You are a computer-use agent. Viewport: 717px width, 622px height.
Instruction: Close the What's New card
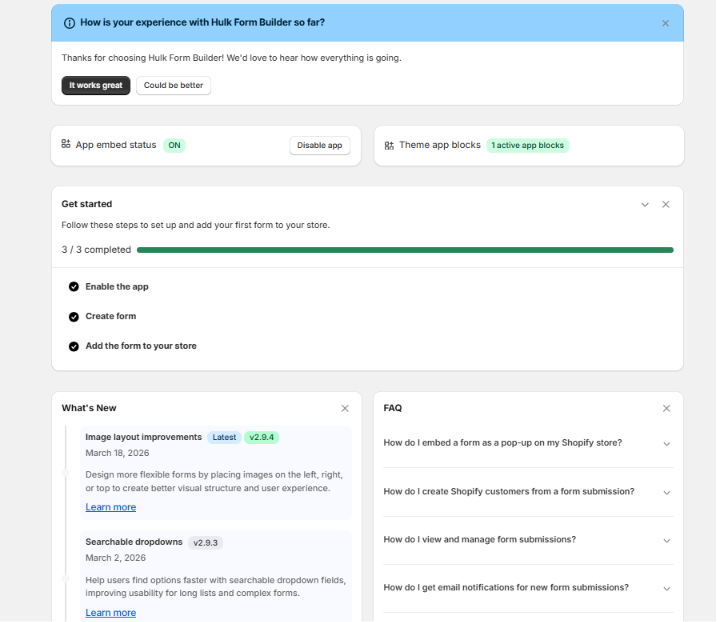(345, 408)
